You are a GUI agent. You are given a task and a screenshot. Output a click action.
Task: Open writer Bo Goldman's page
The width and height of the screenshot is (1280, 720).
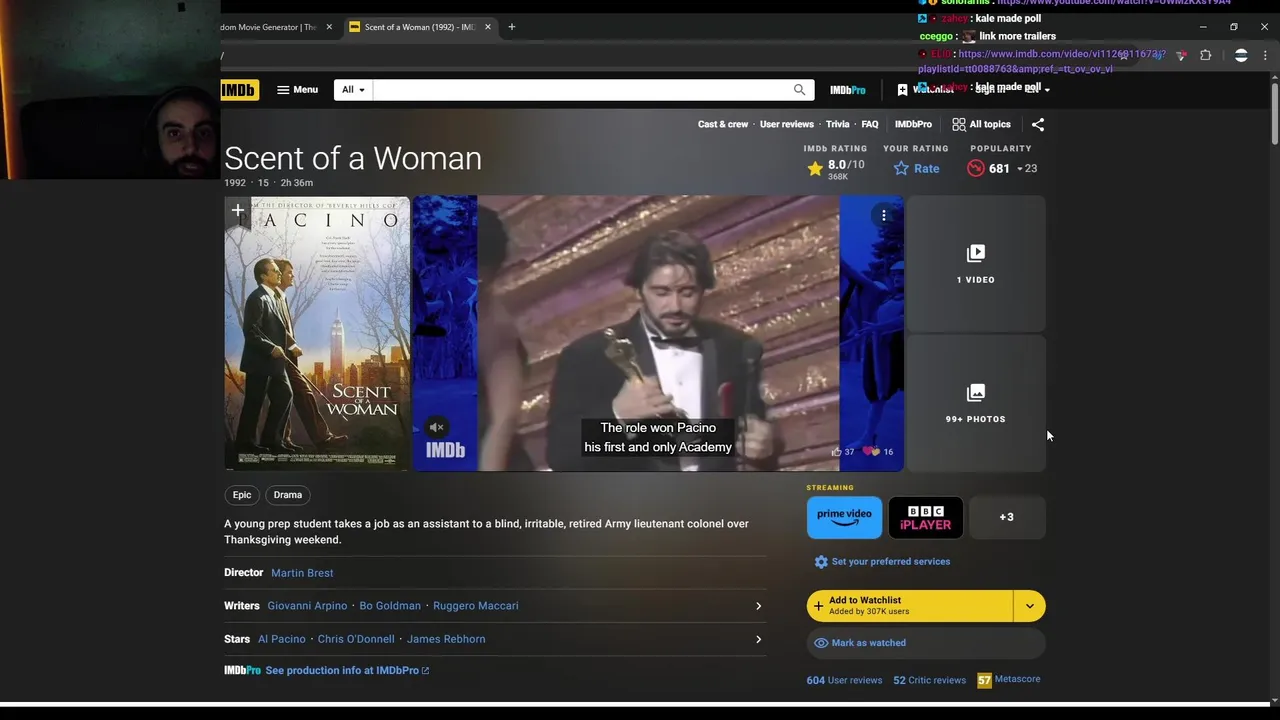coord(390,606)
